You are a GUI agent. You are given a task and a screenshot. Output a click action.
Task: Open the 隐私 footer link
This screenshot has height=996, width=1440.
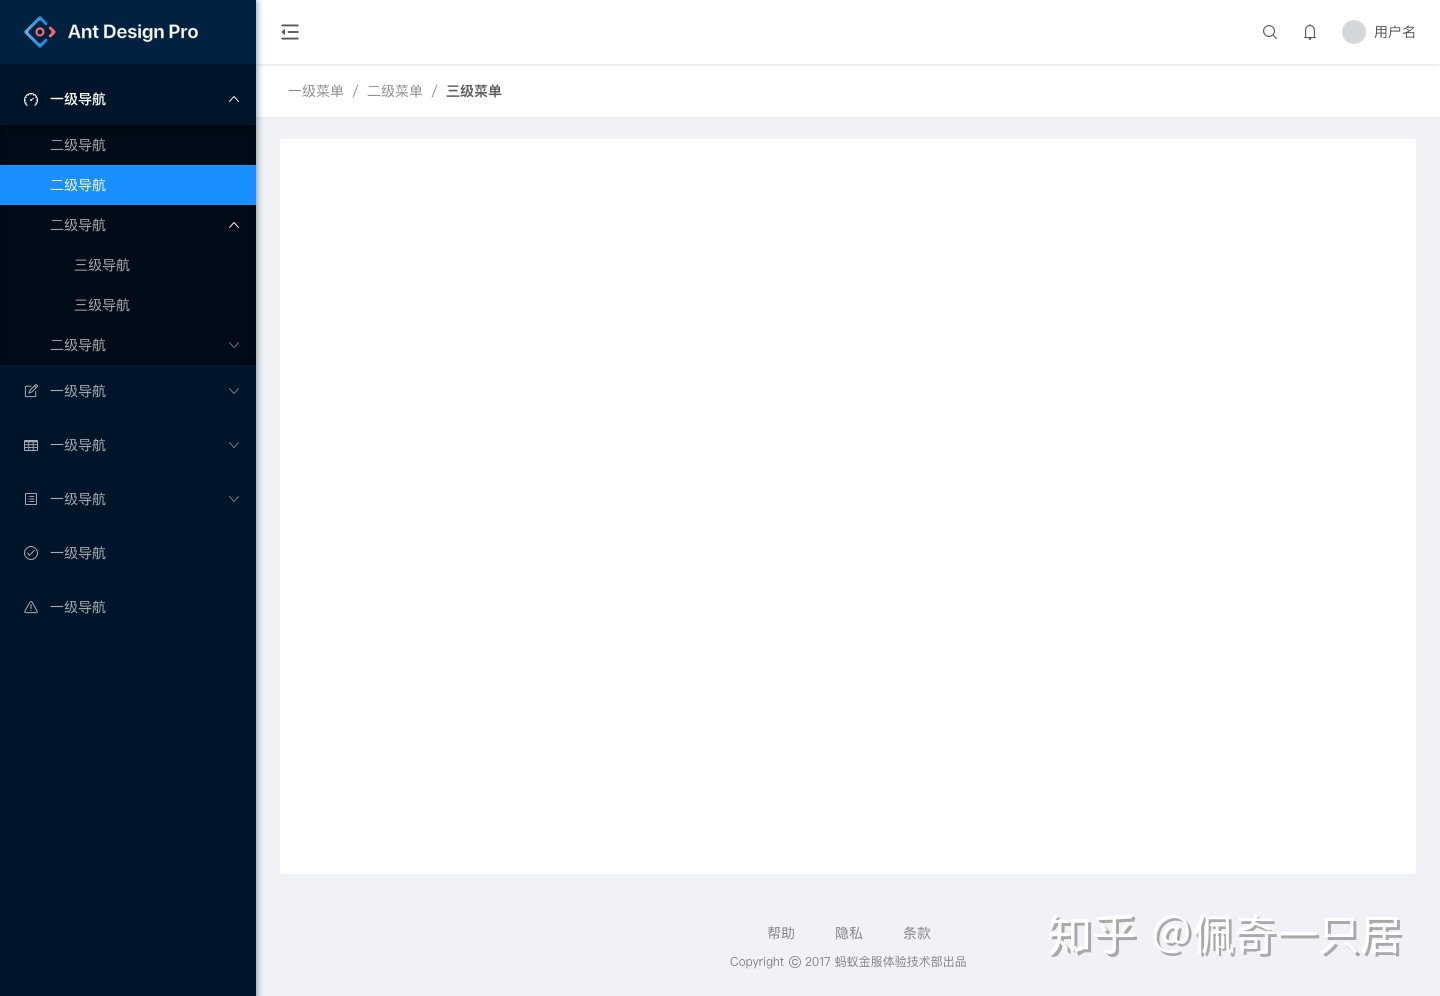click(x=849, y=933)
